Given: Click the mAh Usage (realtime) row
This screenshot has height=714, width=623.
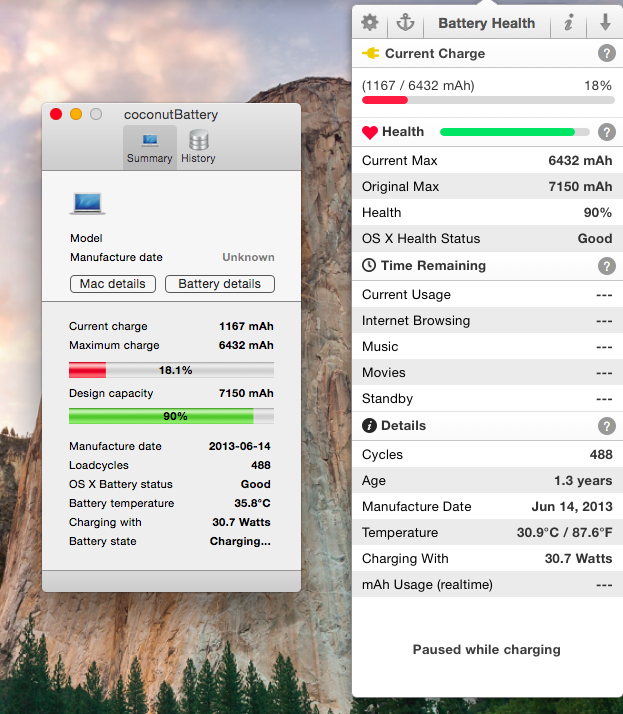Looking at the screenshot, I should pos(487,584).
